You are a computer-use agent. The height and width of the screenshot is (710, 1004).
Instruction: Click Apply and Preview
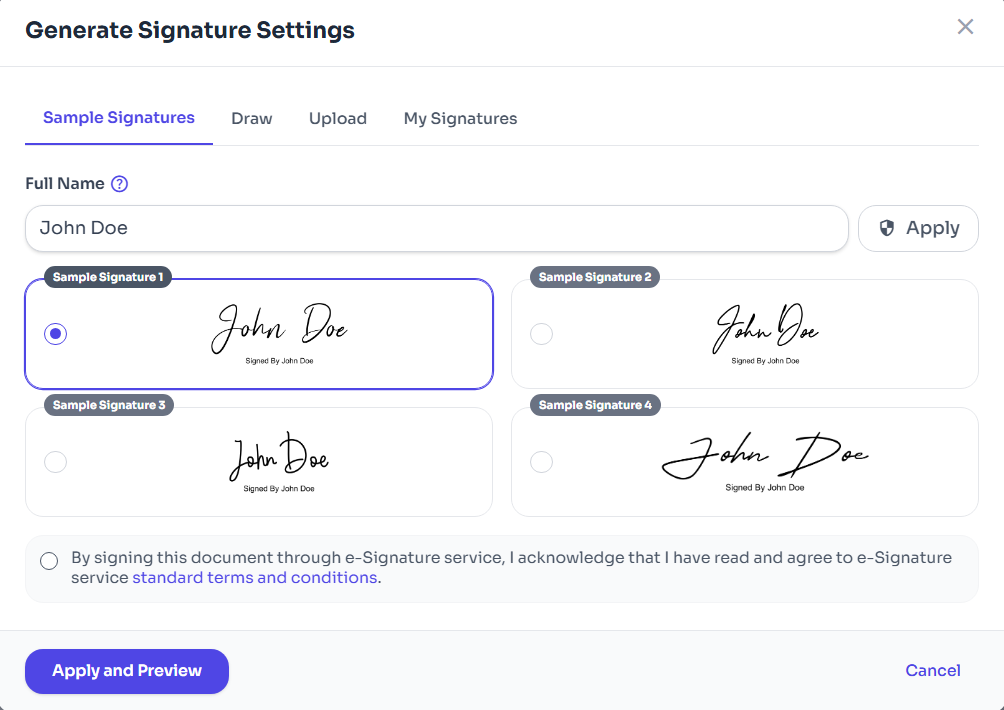126,671
